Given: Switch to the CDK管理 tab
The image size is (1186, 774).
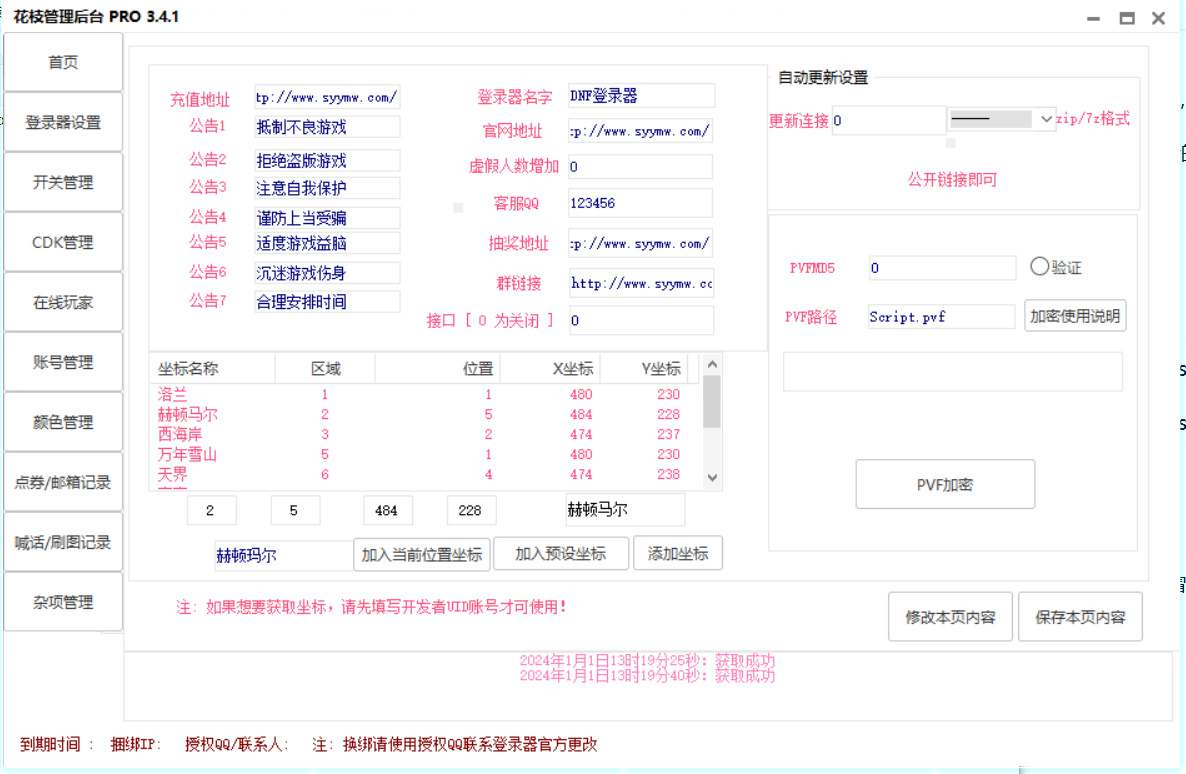Looking at the screenshot, I should point(63,242).
